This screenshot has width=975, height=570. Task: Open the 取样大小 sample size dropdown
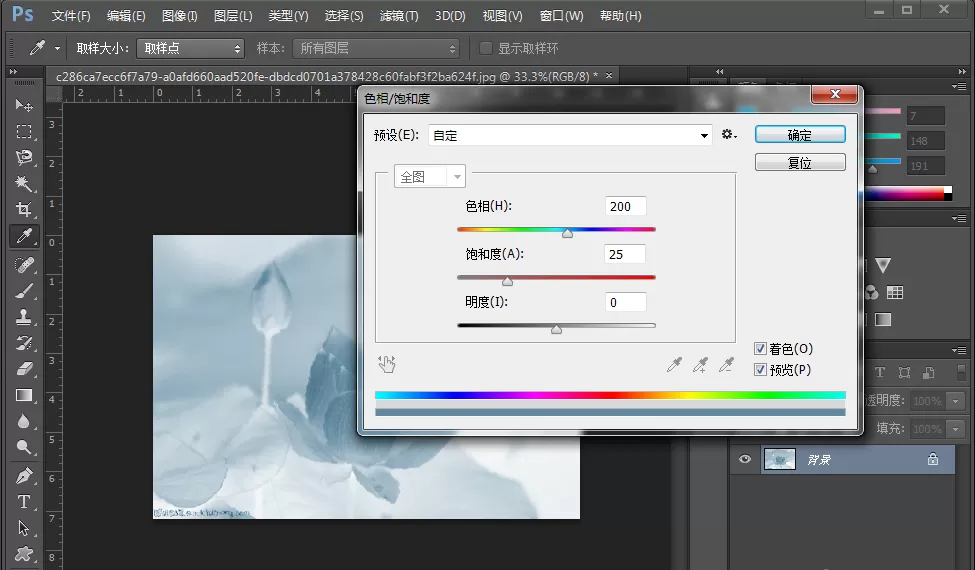coord(190,48)
